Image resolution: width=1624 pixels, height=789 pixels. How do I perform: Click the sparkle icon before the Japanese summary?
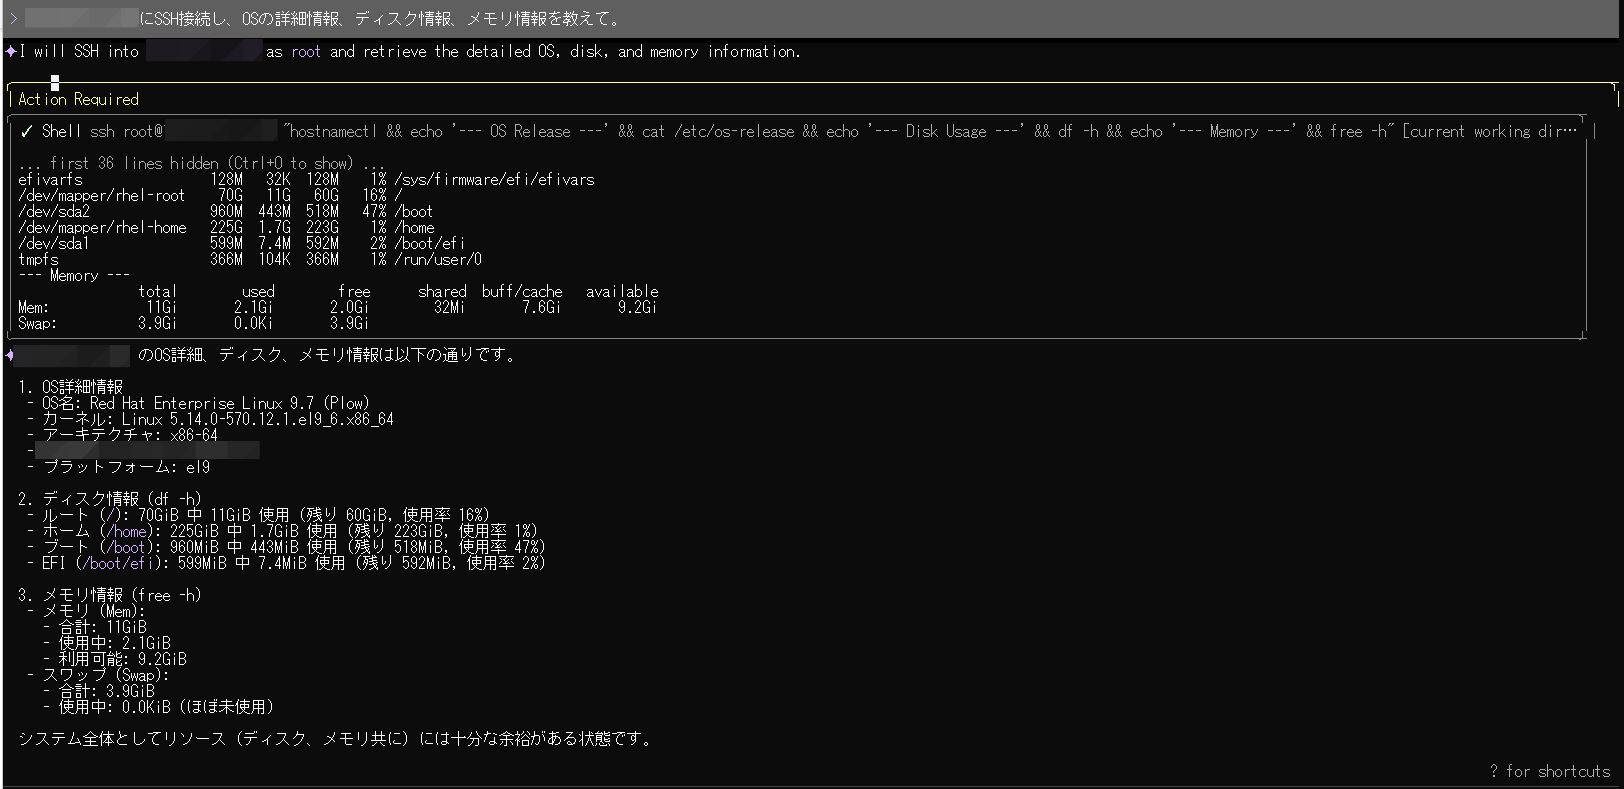pyautogui.click(x=10, y=355)
